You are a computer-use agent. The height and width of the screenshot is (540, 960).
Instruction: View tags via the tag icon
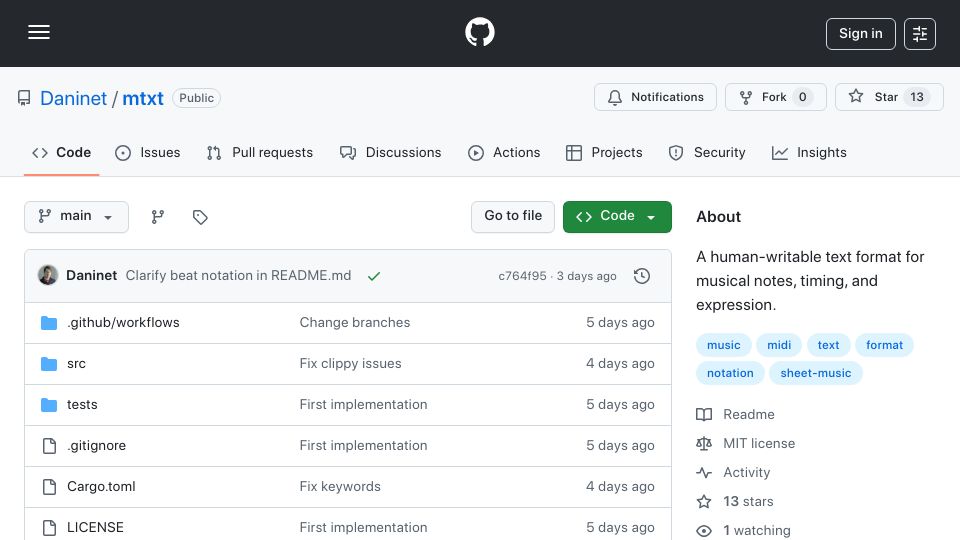[x=200, y=217]
